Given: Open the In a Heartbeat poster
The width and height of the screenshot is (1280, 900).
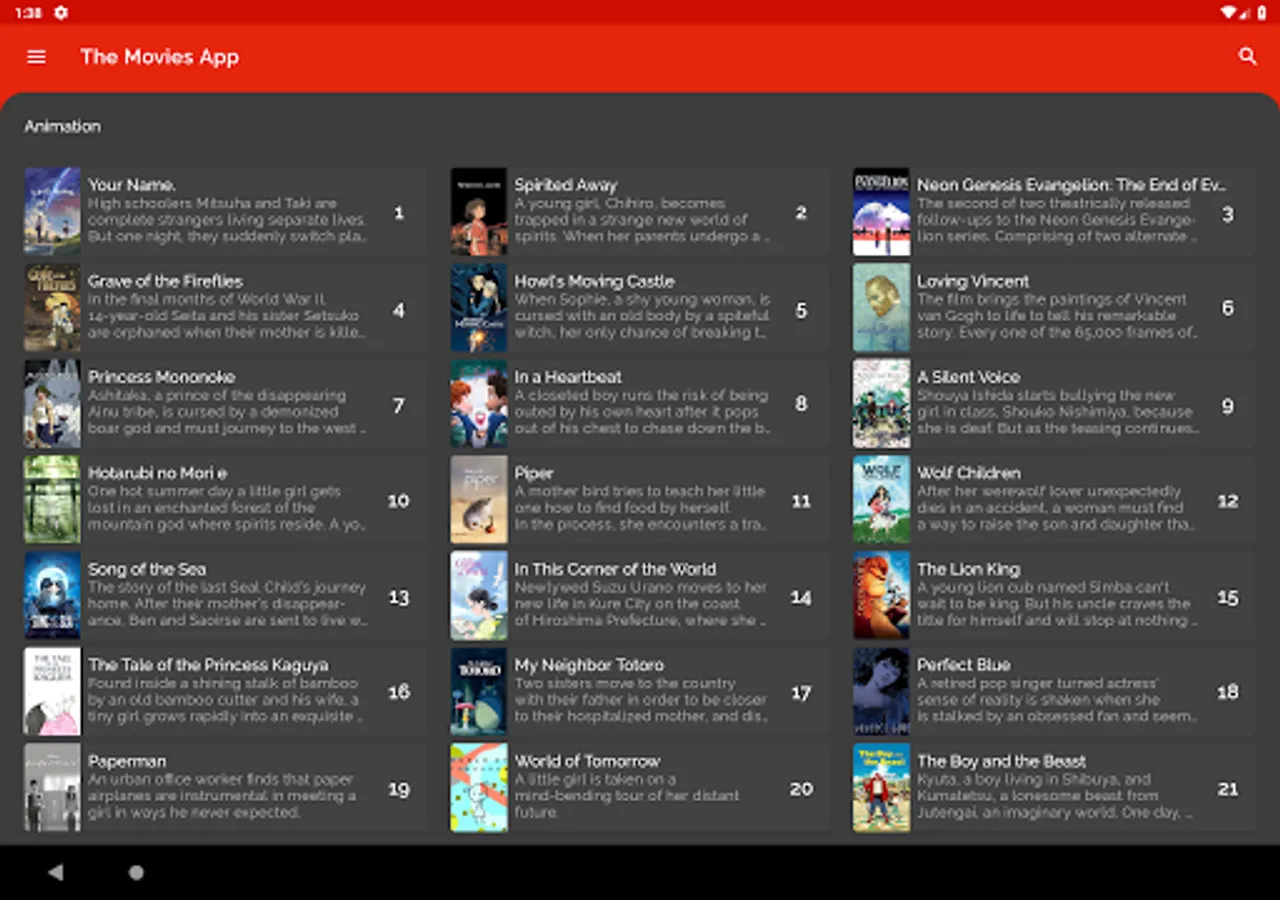Looking at the screenshot, I should 479,404.
